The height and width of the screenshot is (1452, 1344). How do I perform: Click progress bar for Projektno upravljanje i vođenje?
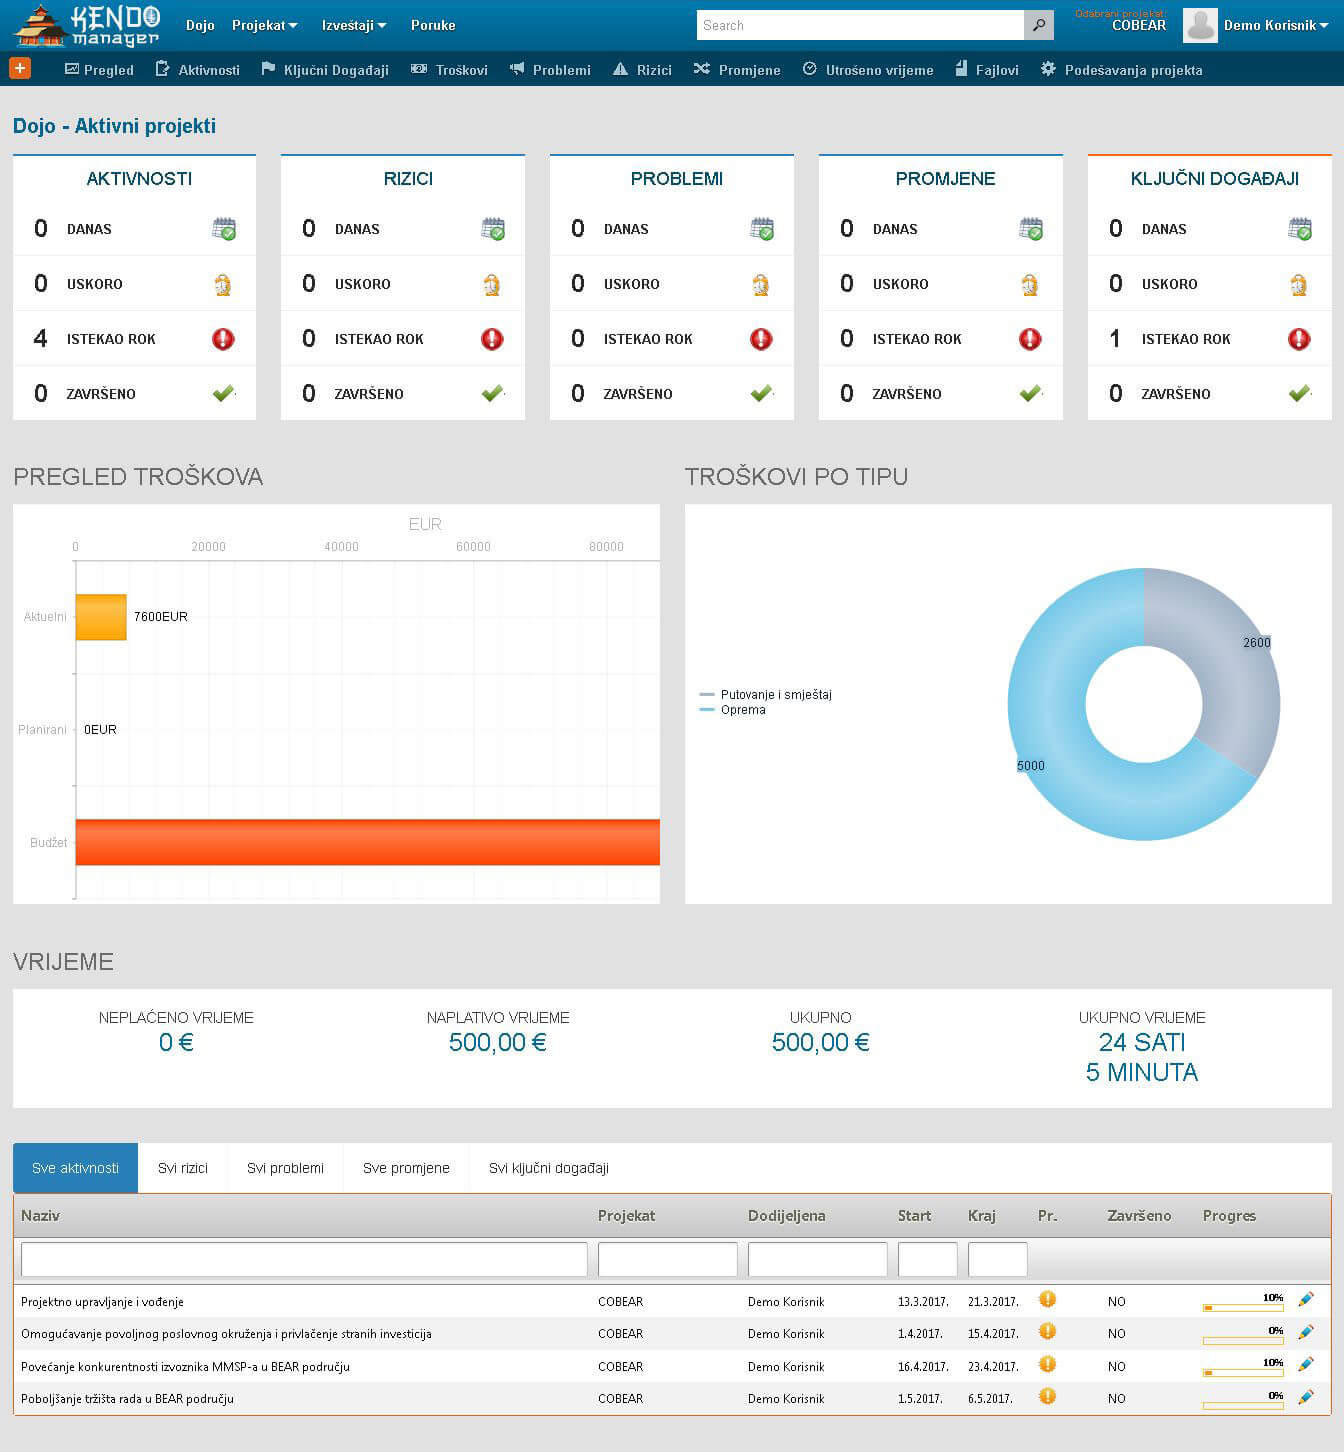pos(1243,1307)
